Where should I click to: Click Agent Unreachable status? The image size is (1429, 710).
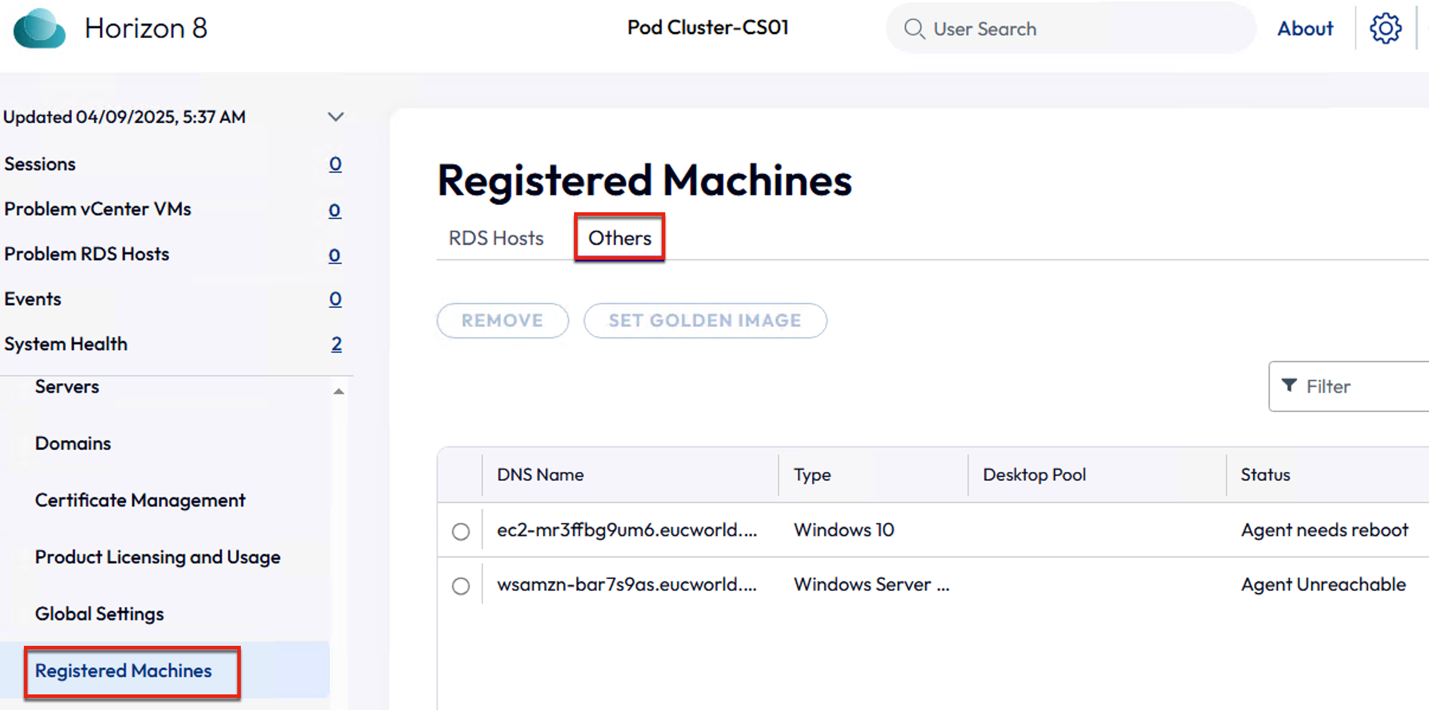point(1323,585)
